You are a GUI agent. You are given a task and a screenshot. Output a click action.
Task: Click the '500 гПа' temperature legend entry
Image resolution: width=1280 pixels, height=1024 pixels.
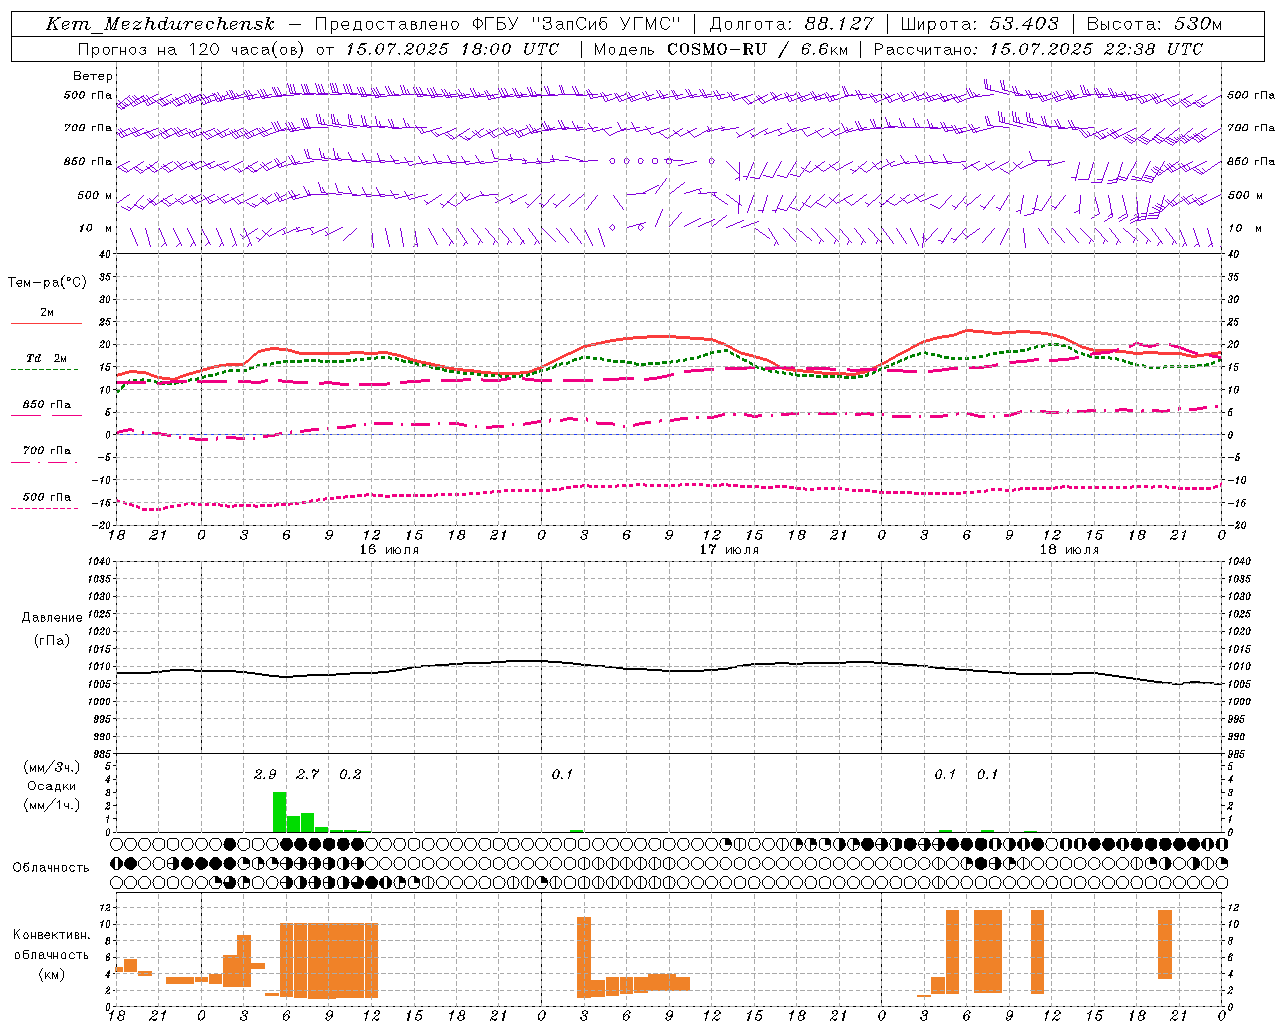pos(46,497)
